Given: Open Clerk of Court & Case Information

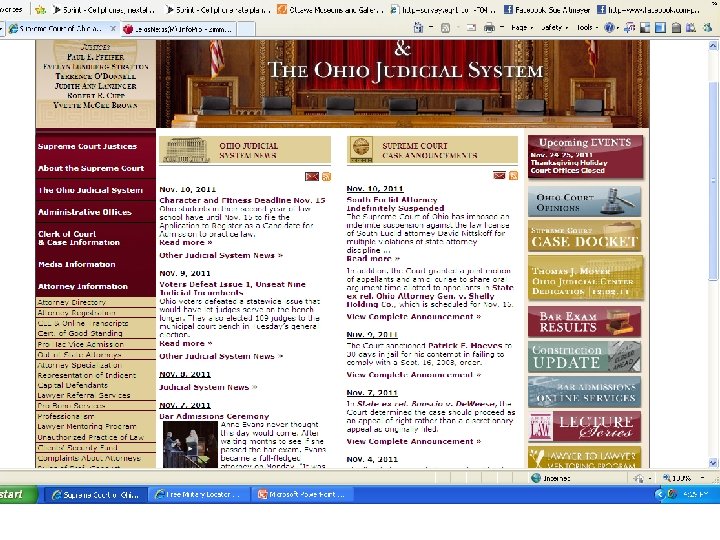Looking at the screenshot, I should [x=79, y=238].
